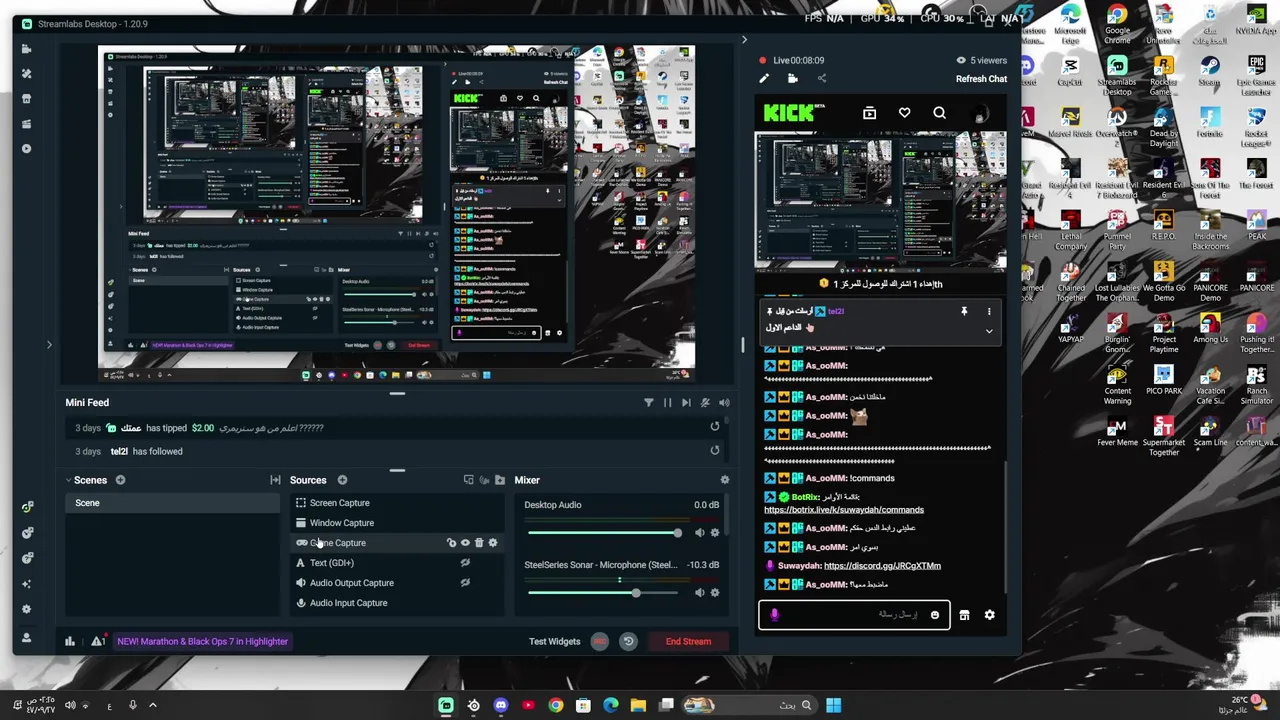Select the Audio Input Capture source
The width and height of the screenshot is (1280, 720).
(397, 603)
